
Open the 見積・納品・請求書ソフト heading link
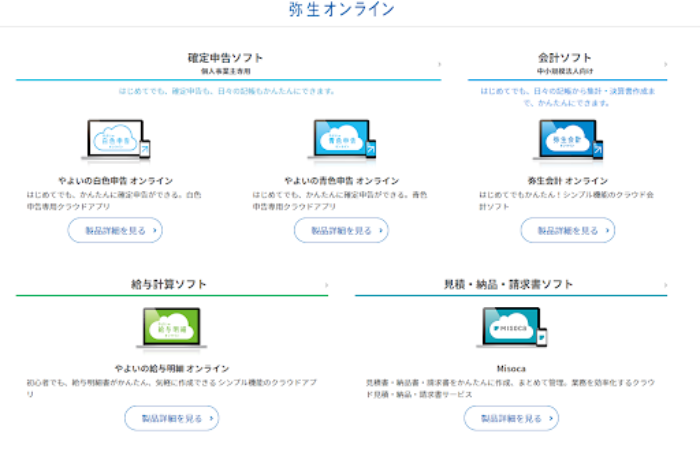(x=509, y=284)
